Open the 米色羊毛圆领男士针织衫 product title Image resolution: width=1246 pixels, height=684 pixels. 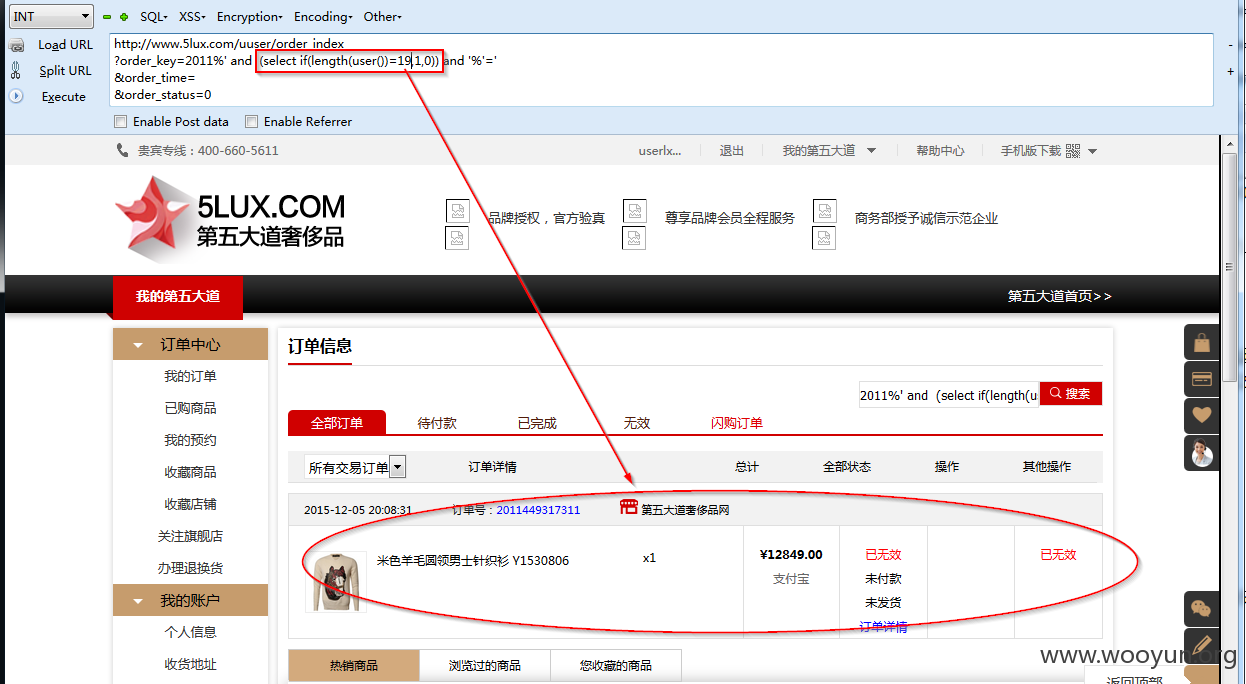pyautogui.click(x=472, y=560)
